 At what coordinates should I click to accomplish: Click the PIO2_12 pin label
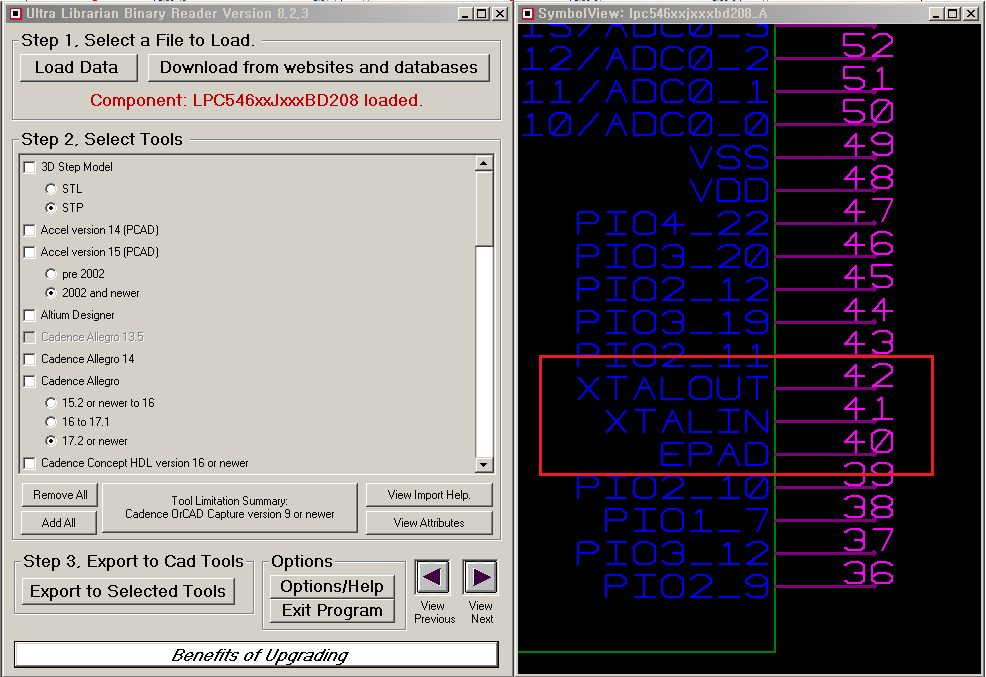point(673,289)
